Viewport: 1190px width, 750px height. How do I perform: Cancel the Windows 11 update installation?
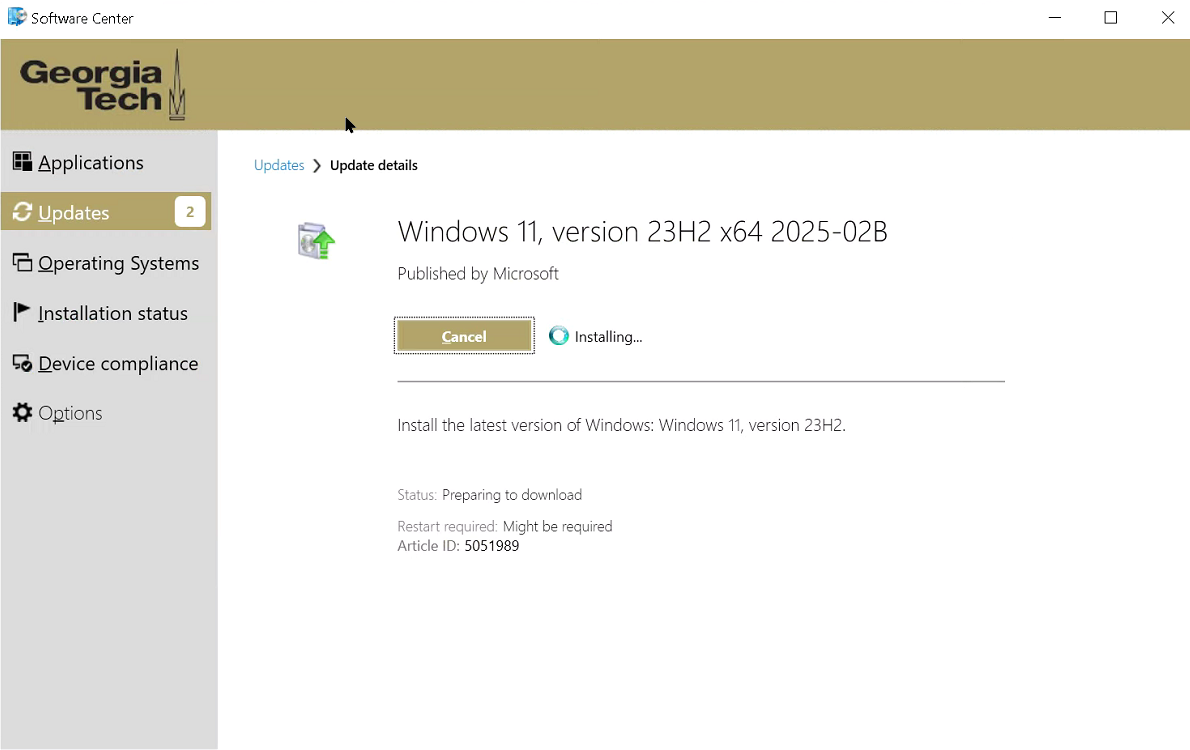(x=464, y=336)
